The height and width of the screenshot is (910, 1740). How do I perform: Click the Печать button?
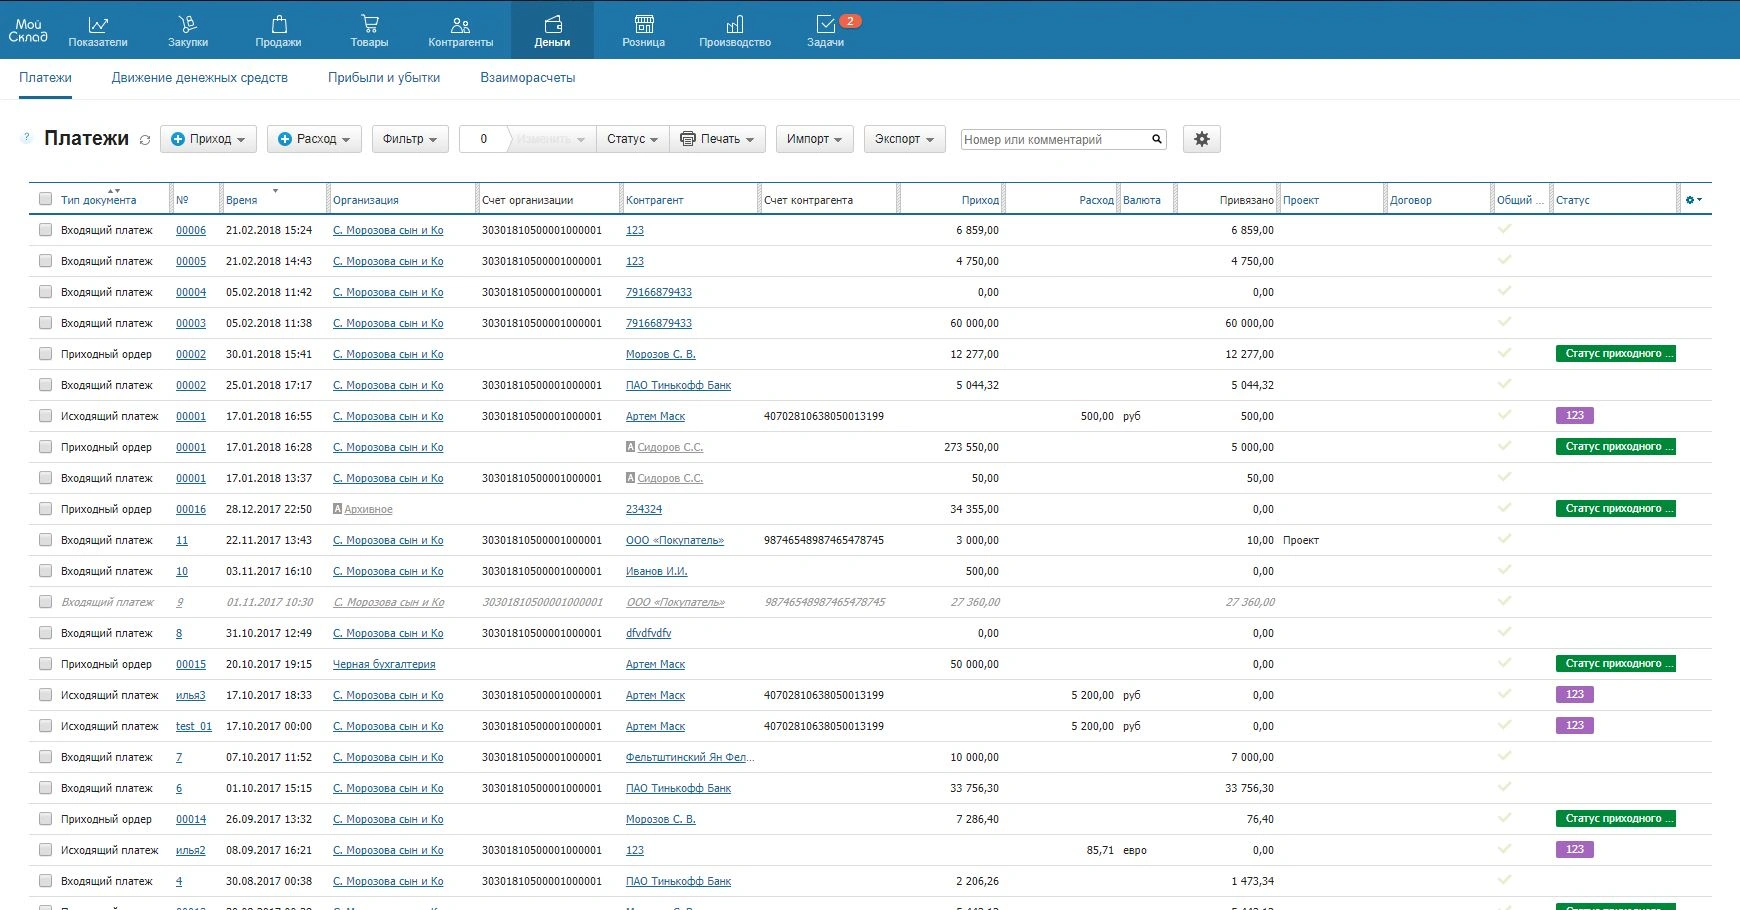pyautogui.click(x=718, y=139)
